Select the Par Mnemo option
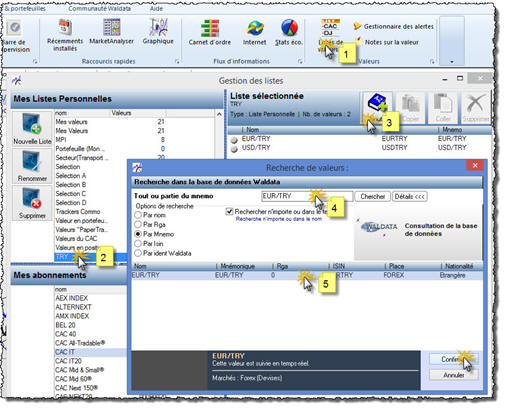This screenshot has height=410, width=505. 138,234
